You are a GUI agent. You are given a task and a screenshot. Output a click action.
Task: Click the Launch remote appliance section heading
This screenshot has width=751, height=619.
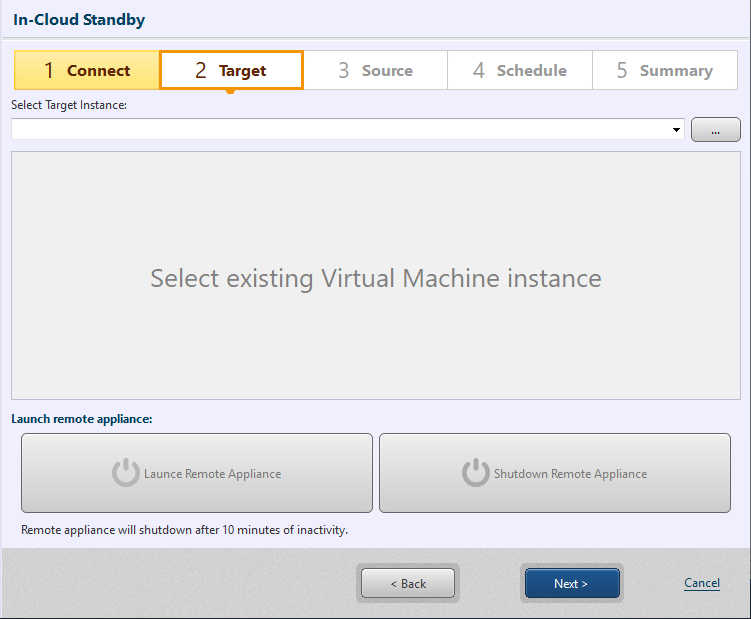coord(82,419)
